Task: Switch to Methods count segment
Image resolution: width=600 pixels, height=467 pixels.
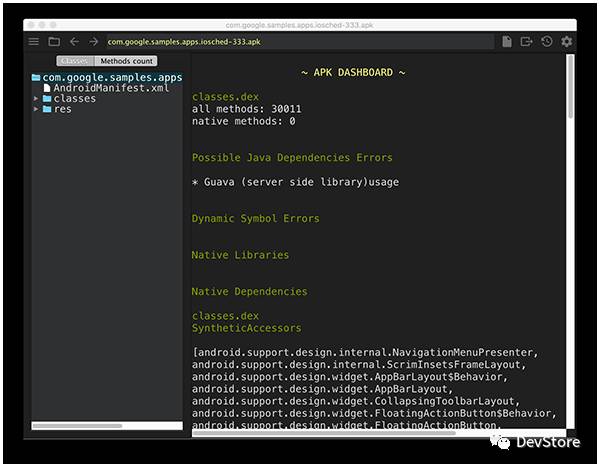Action: point(126,61)
